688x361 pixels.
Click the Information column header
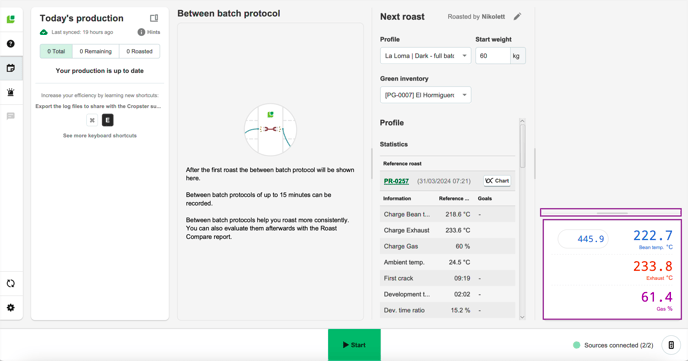(397, 198)
